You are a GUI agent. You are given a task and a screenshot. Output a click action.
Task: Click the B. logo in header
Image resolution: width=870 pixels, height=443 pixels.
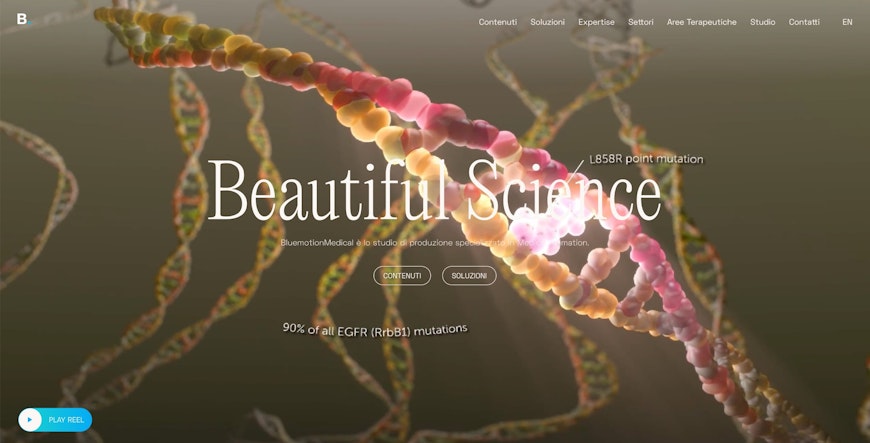tap(24, 19)
